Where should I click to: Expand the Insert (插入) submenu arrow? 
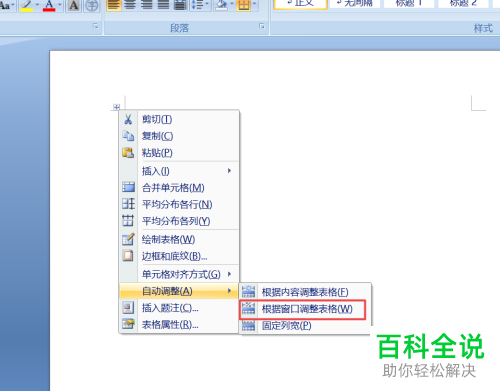(x=229, y=171)
